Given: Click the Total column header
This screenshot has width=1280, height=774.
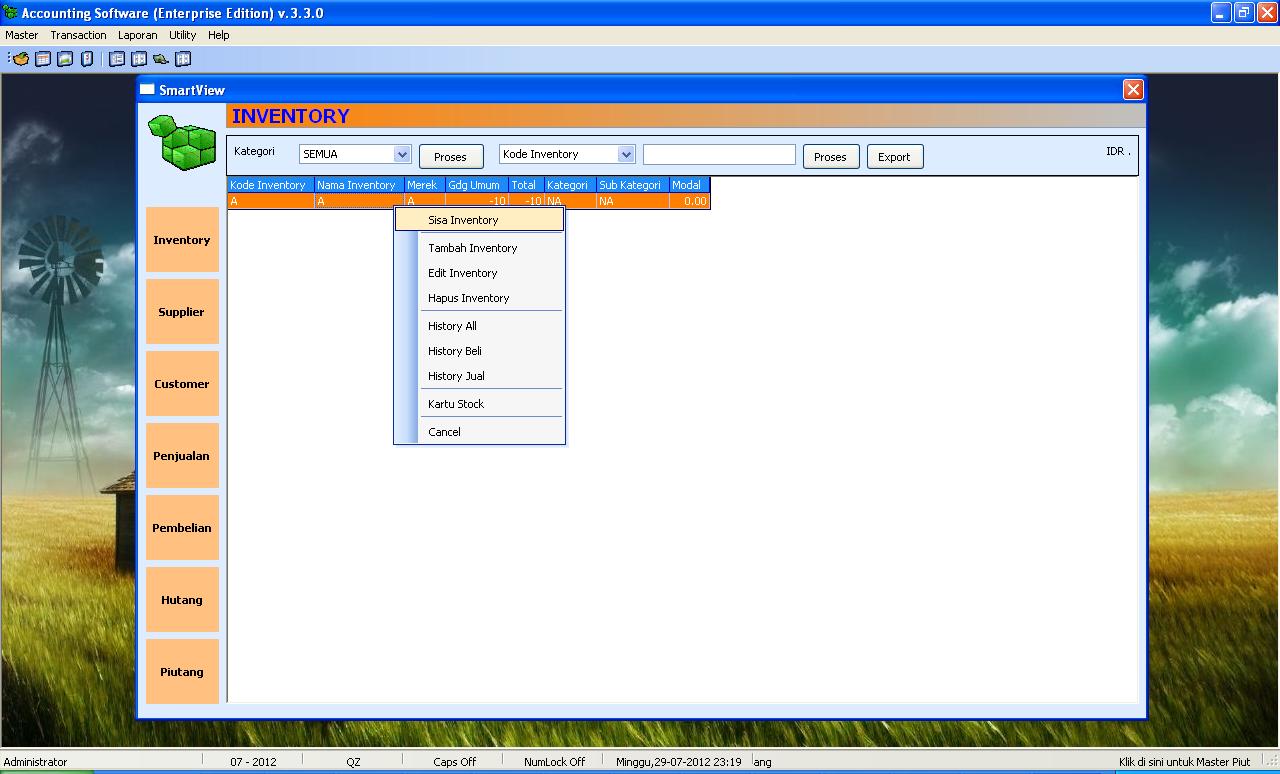Looking at the screenshot, I should [x=526, y=185].
